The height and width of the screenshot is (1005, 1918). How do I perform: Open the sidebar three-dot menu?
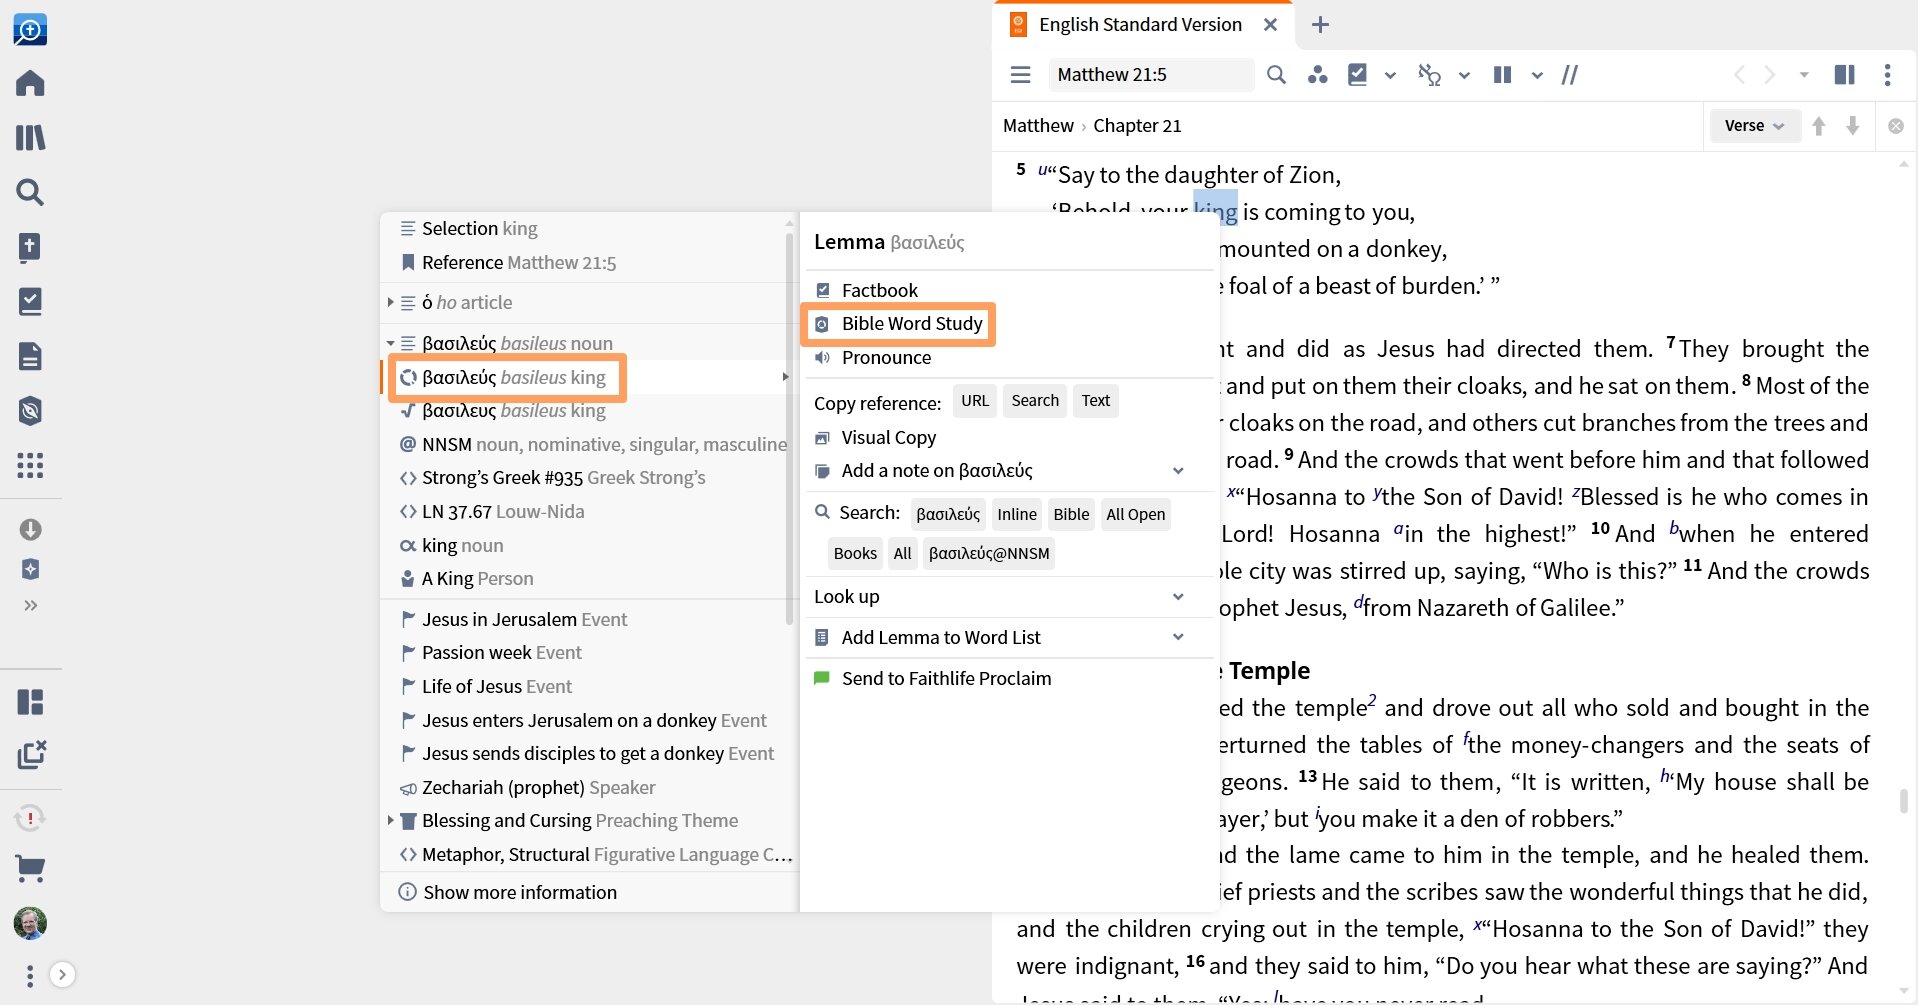coord(30,975)
